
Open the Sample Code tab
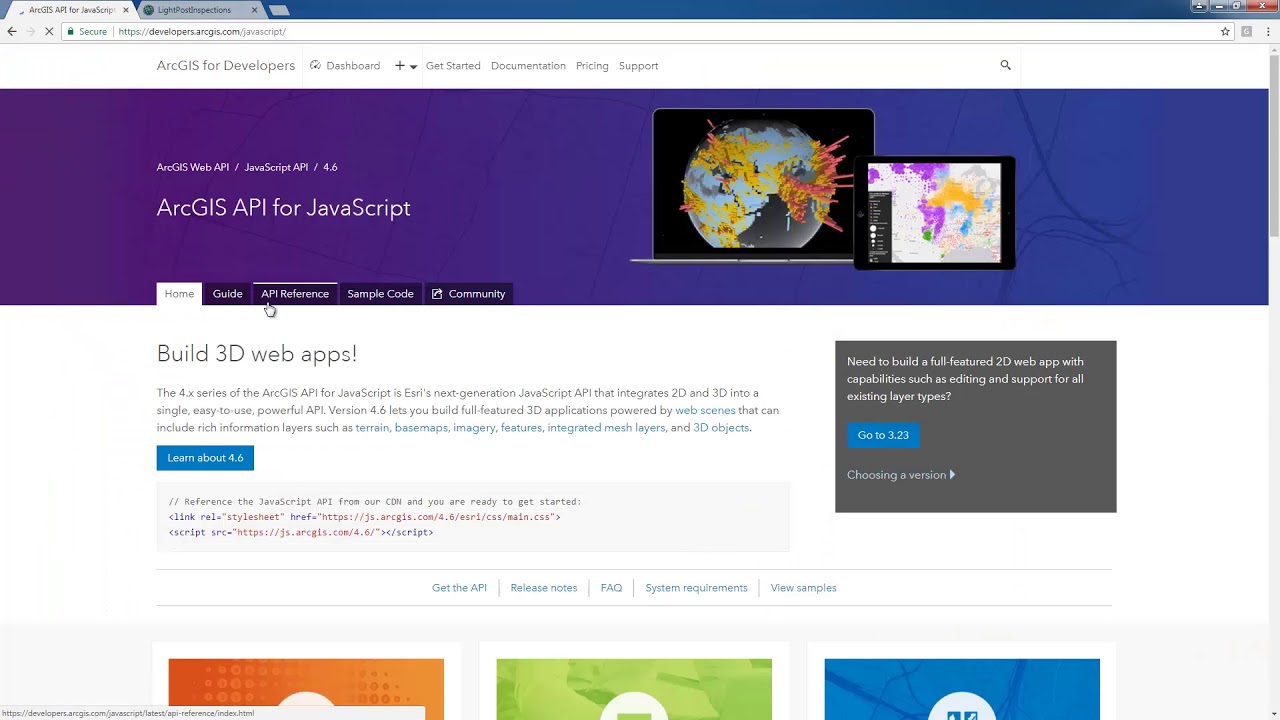(380, 294)
